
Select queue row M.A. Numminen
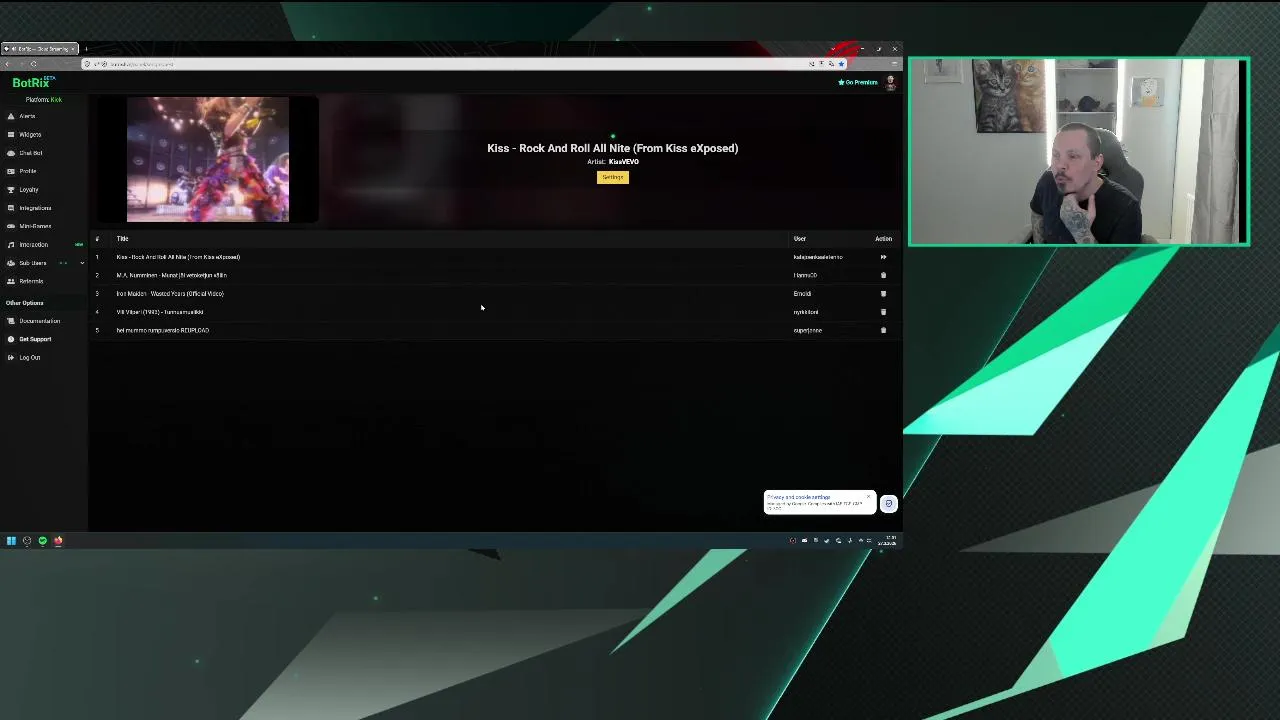tap(495, 275)
